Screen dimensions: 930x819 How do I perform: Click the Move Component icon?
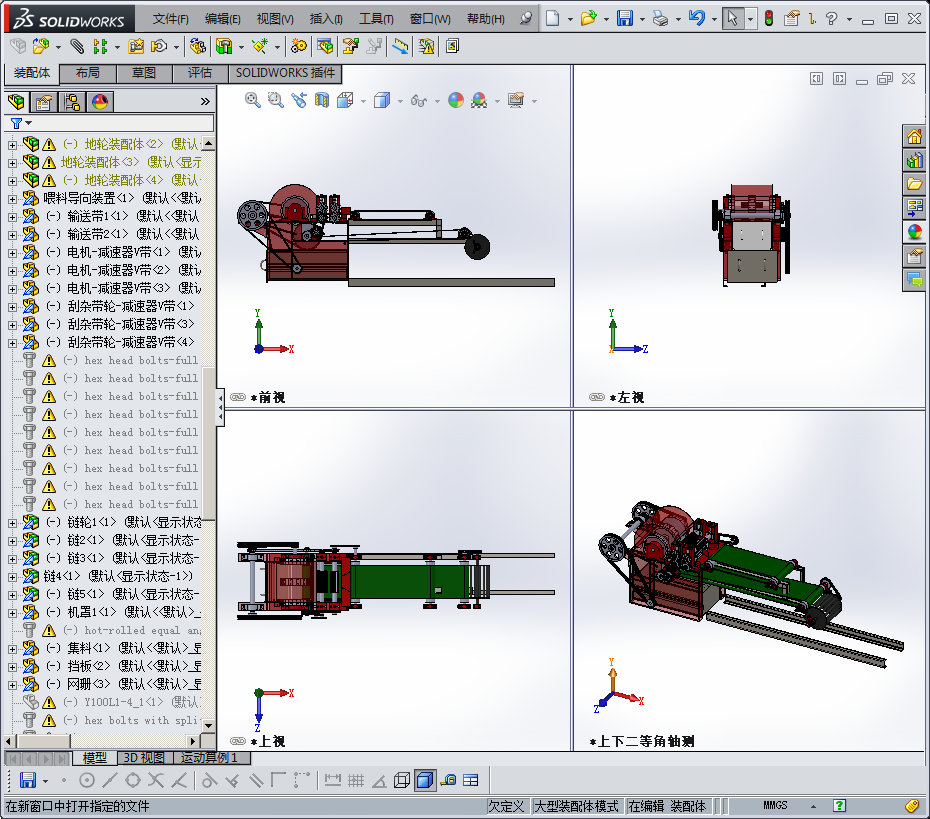point(158,46)
